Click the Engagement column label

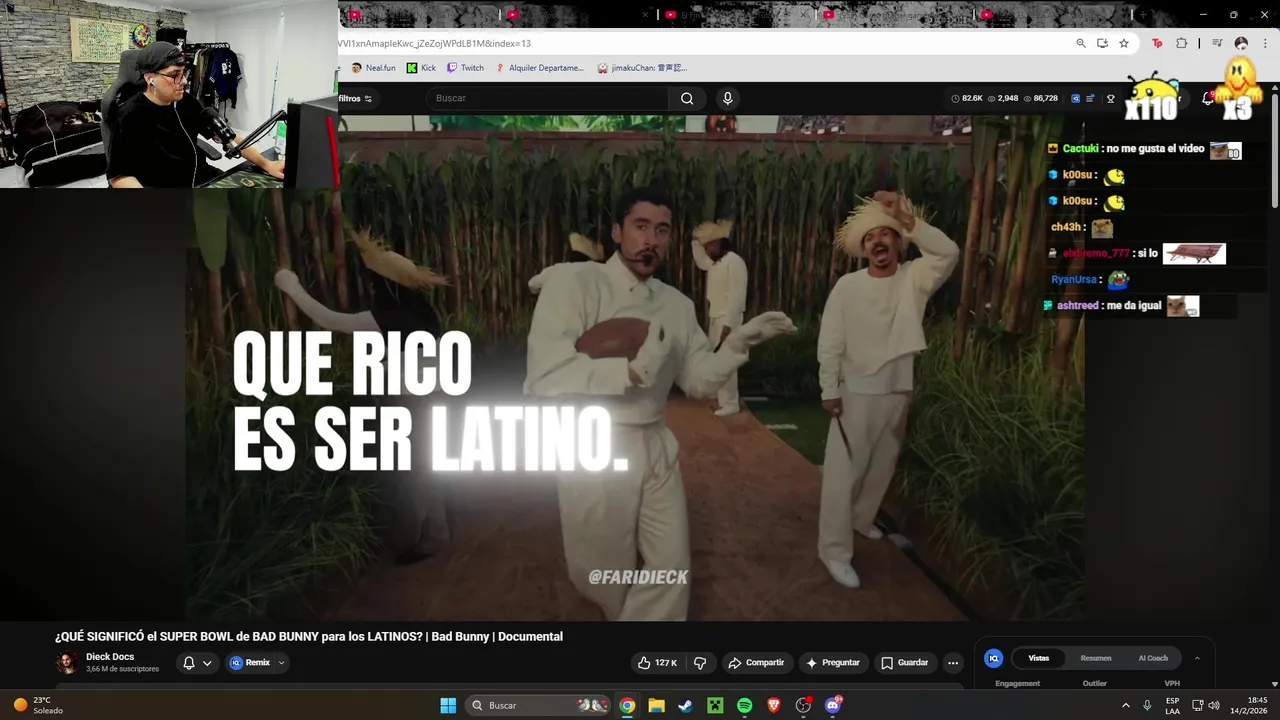tap(1018, 683)
